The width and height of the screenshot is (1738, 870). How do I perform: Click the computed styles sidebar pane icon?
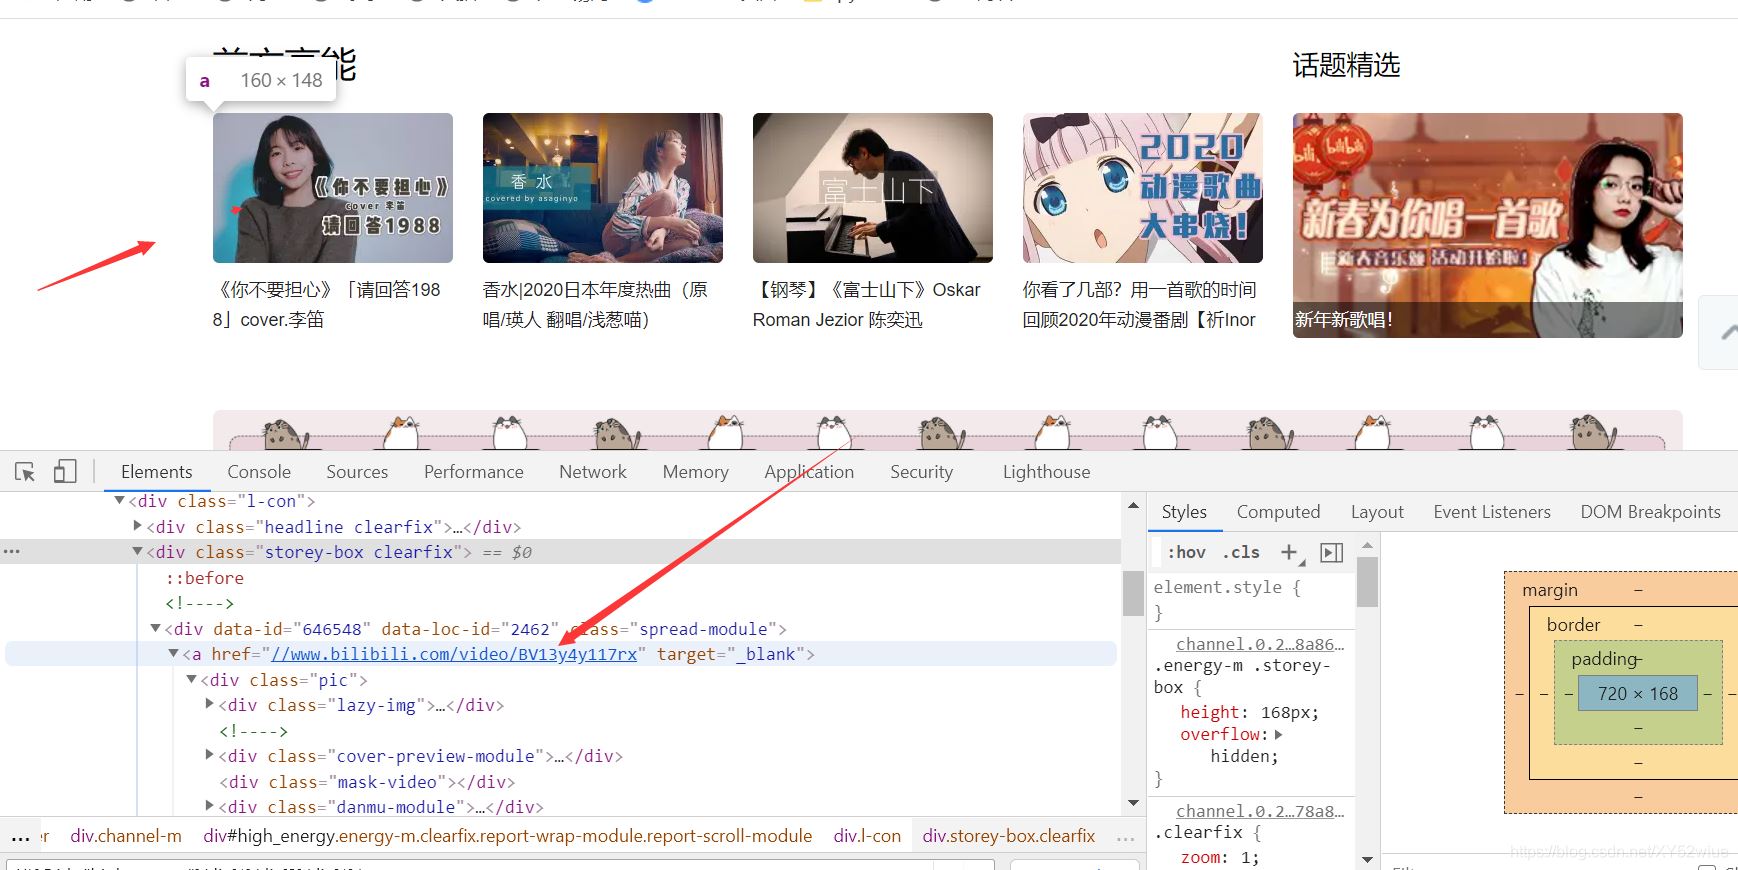(1331, 553)
